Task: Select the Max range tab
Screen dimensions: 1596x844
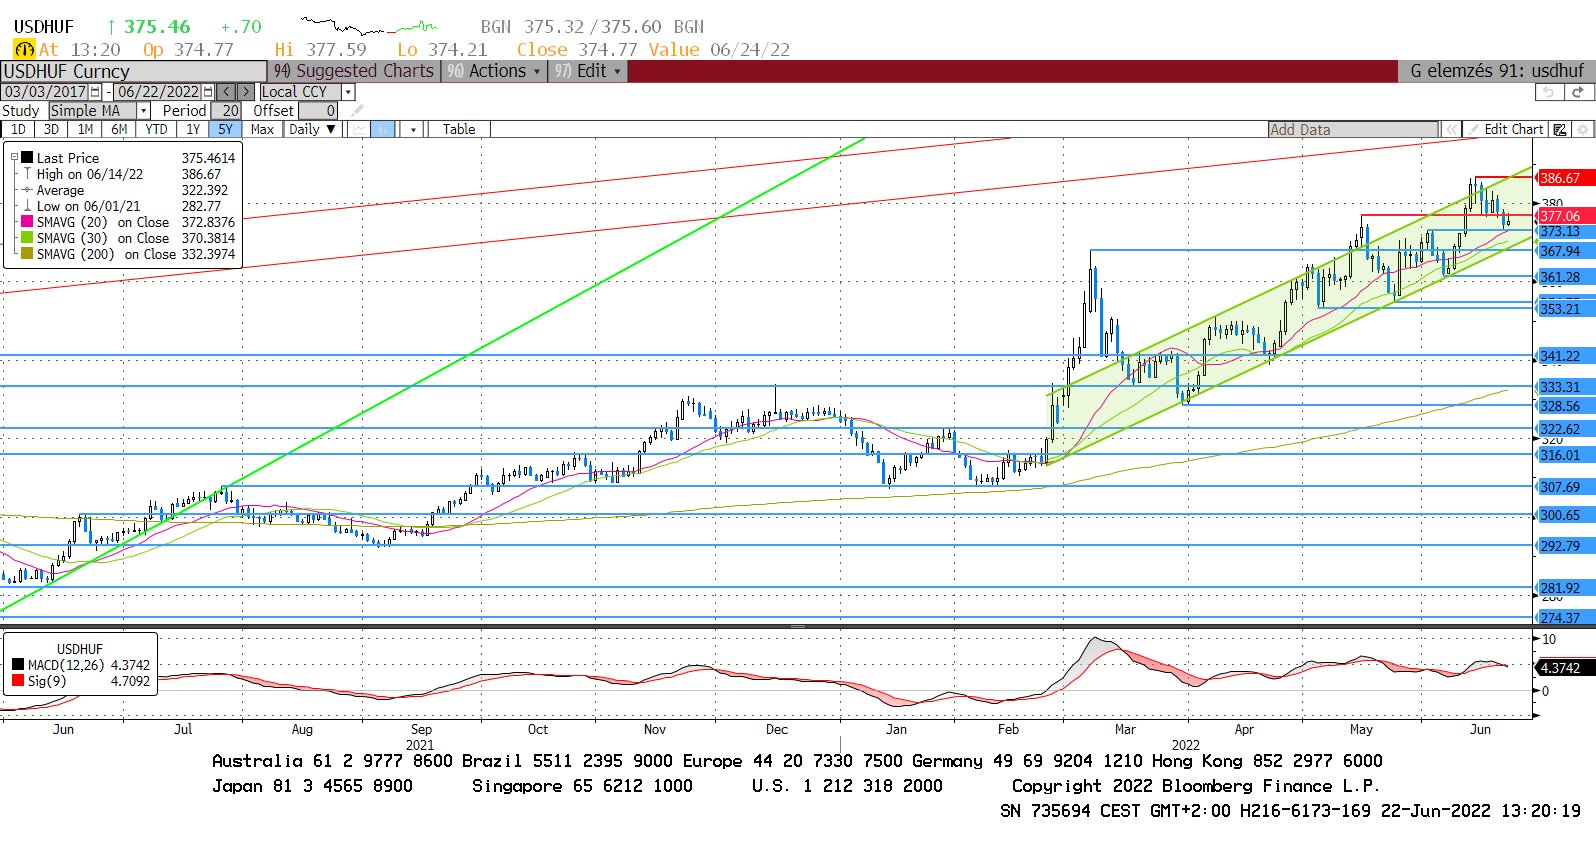Action: 262,130
